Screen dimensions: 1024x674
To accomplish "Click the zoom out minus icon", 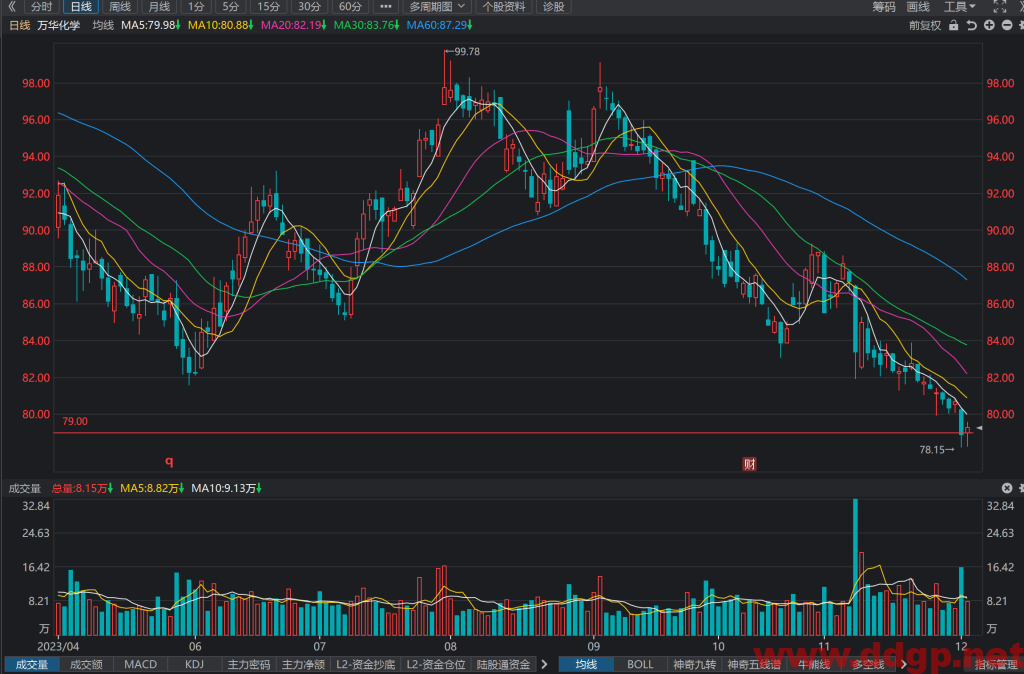I will 1007,25.
